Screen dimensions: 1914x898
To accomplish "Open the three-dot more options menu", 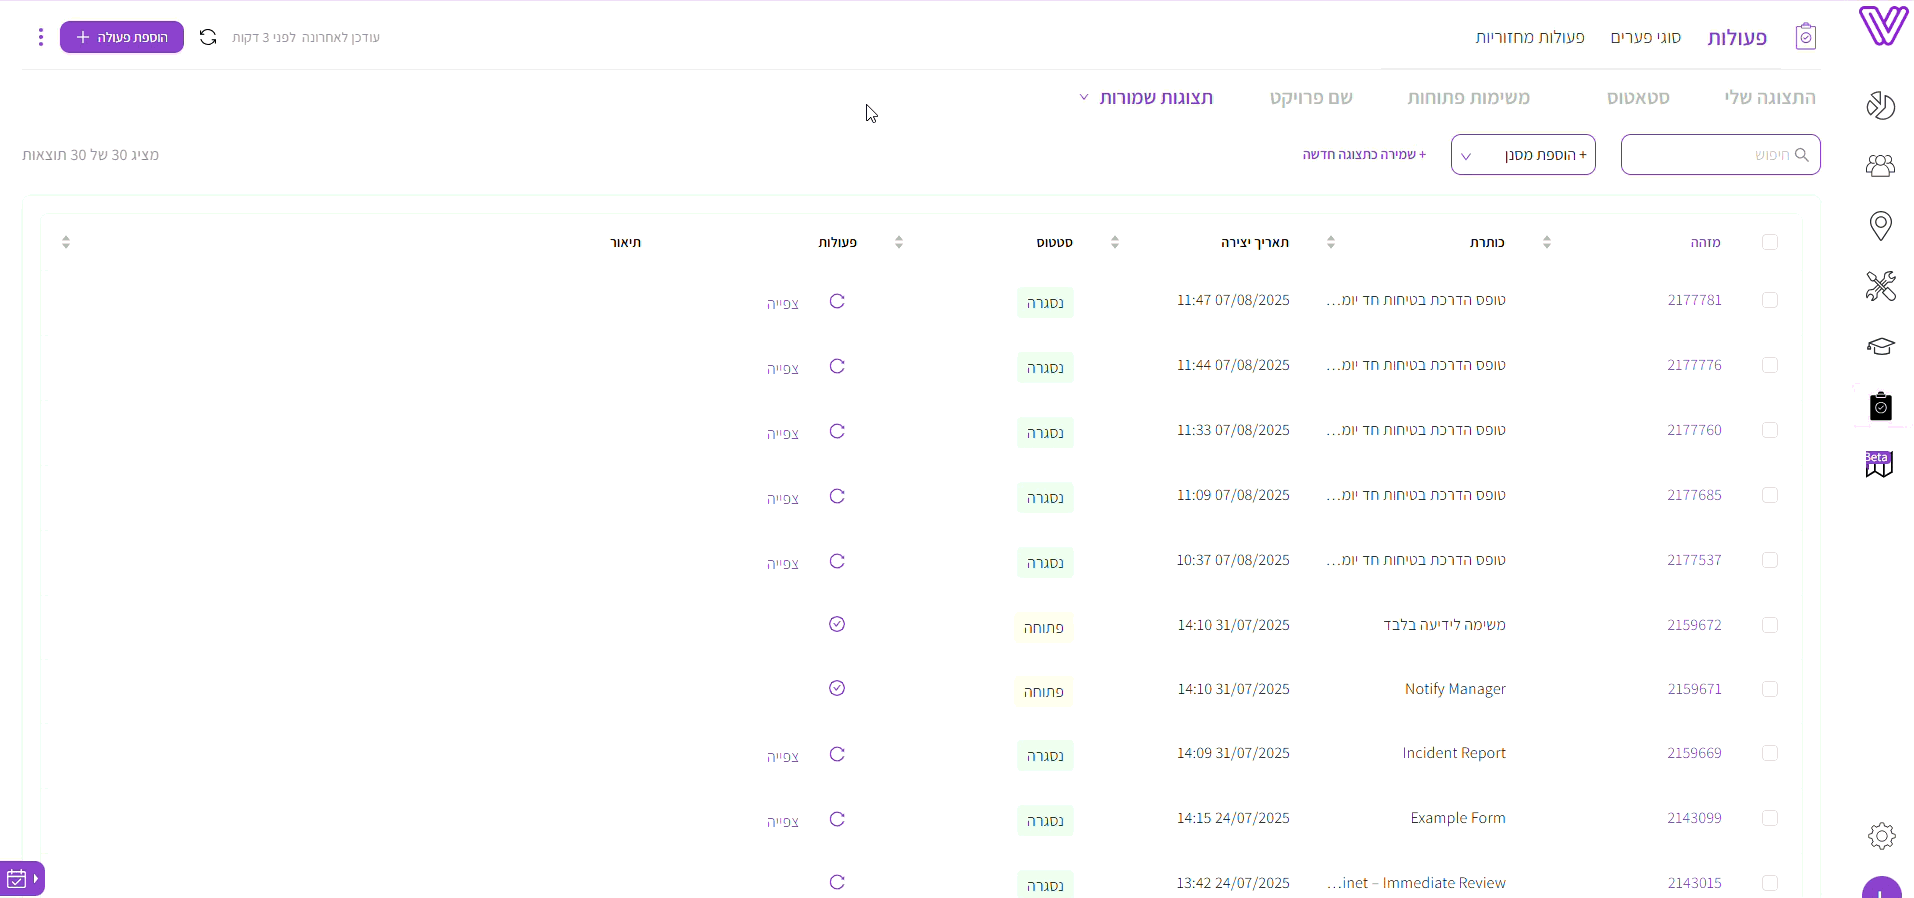I will point(40,37).
